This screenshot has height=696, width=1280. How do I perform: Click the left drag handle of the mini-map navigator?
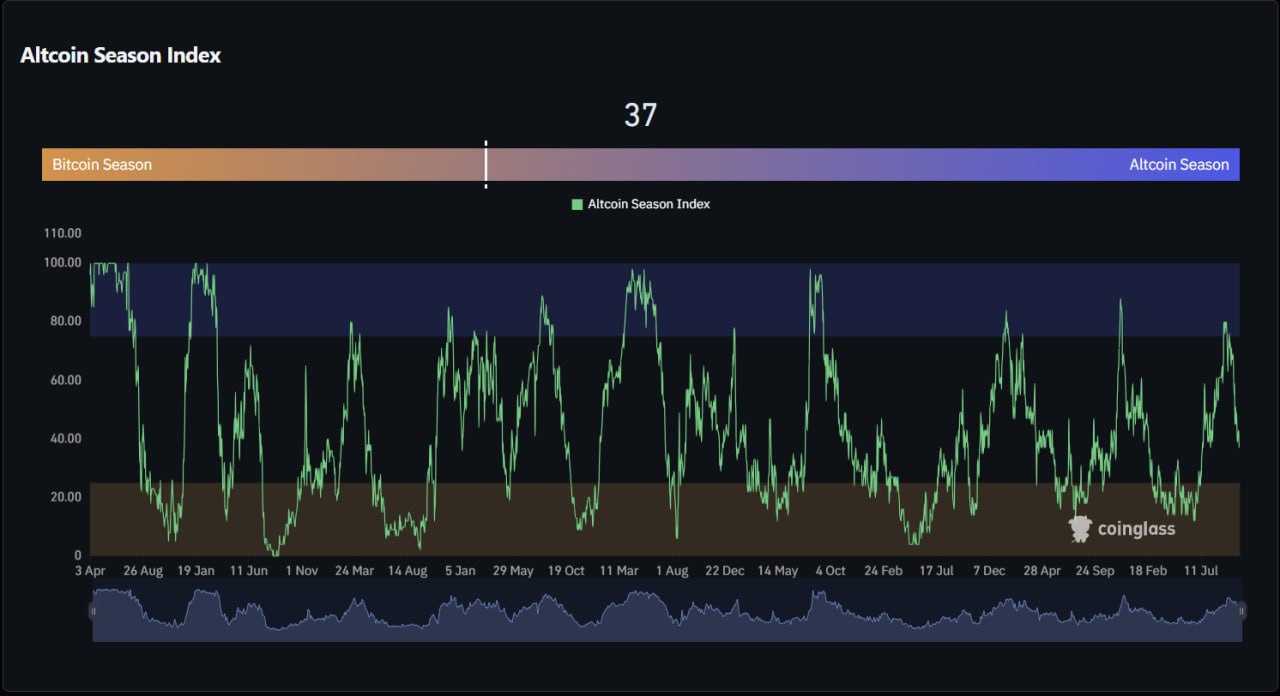pyautogui.click(x=93, y=611)
